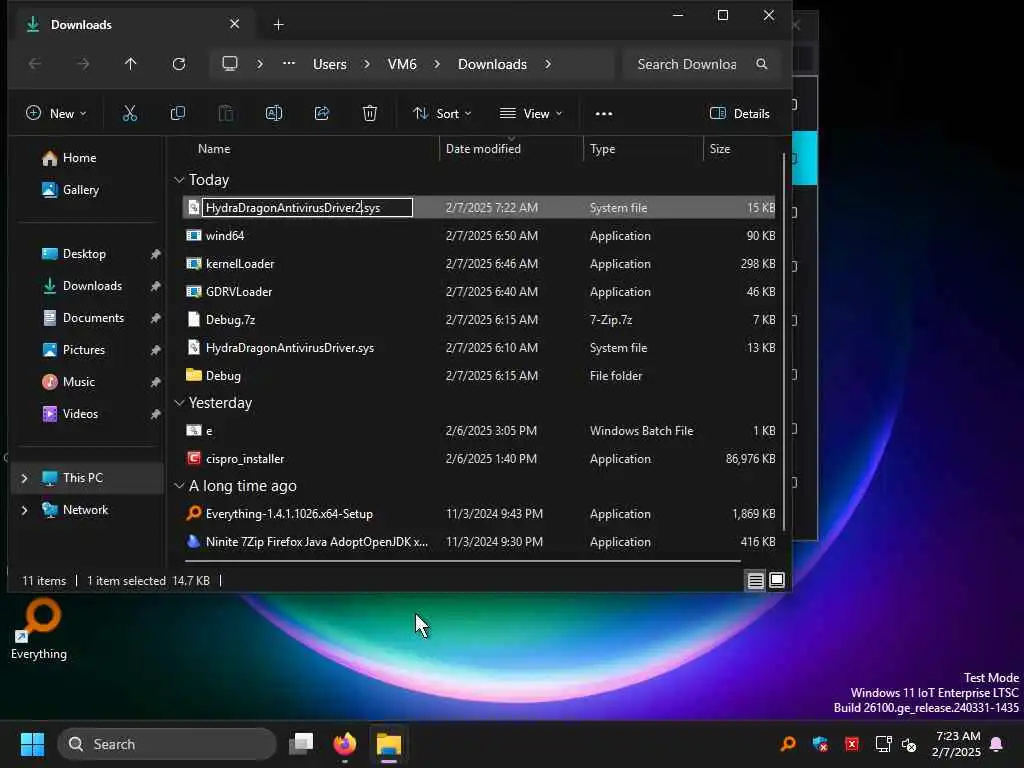The height and width of the screenshot is (768, 1024).
Task: Open the New item dropdown
Action: (x=56, y=114)
